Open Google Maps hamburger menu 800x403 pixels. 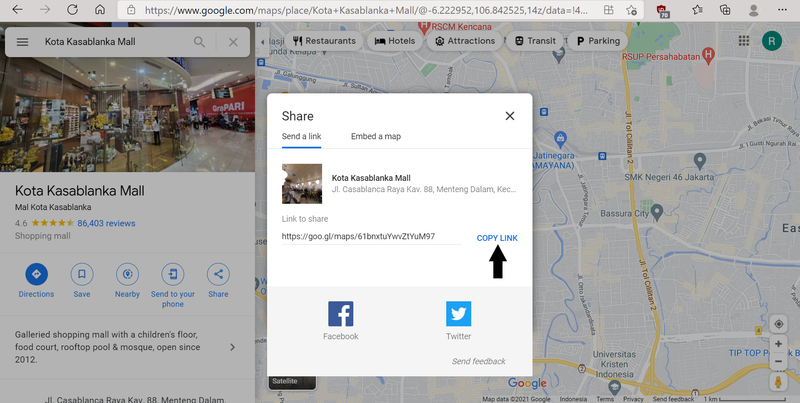(22, 42)
